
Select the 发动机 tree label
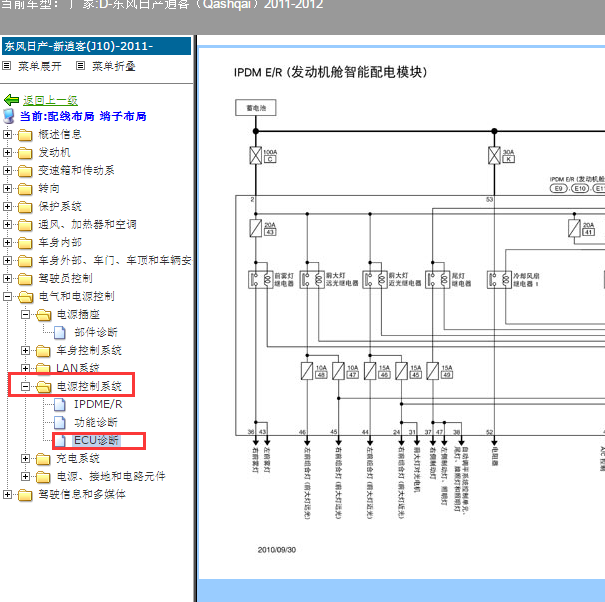(x=54, y=152)
